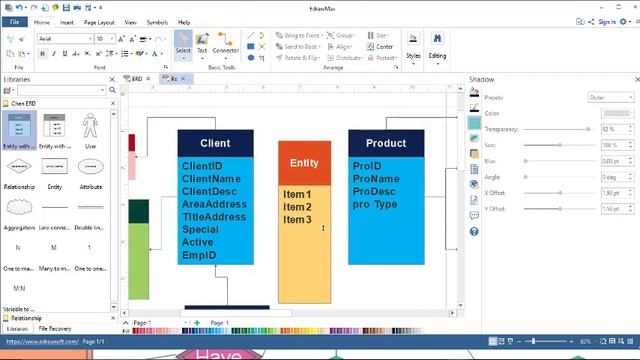Select the line drawing tool
The width and height of the screenshot is (640, 360).
pyautogui.click(x=251, y=36)
